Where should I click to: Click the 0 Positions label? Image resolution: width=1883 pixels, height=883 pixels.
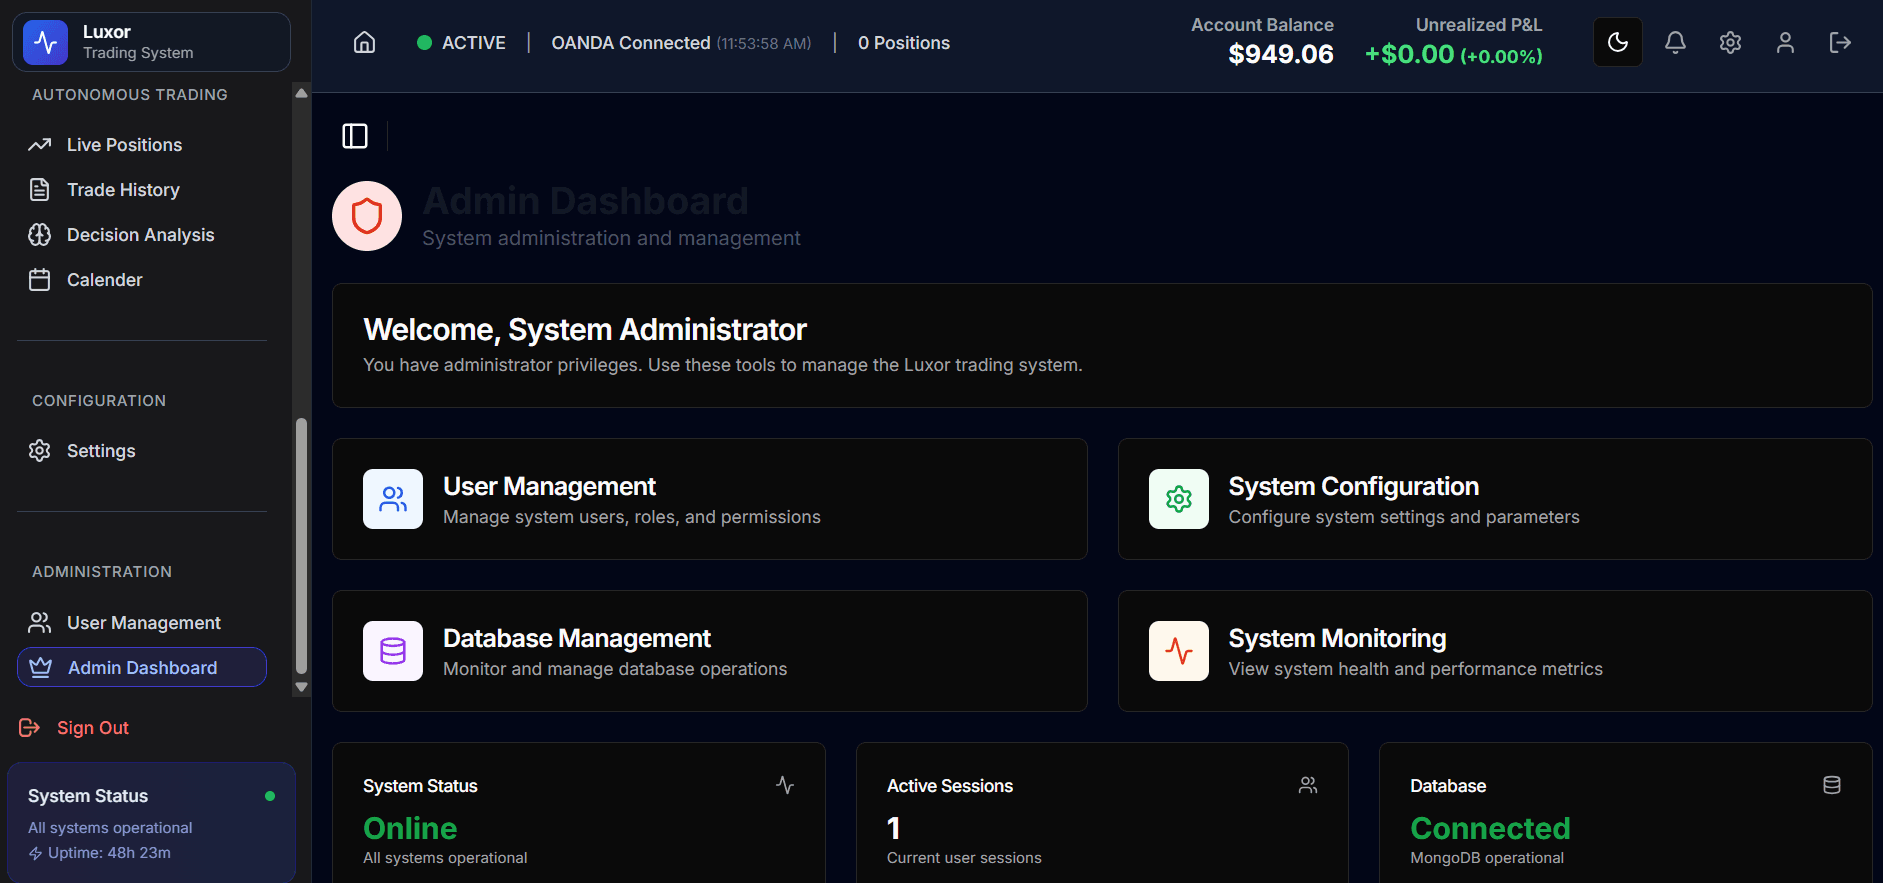tap(904, 43)
